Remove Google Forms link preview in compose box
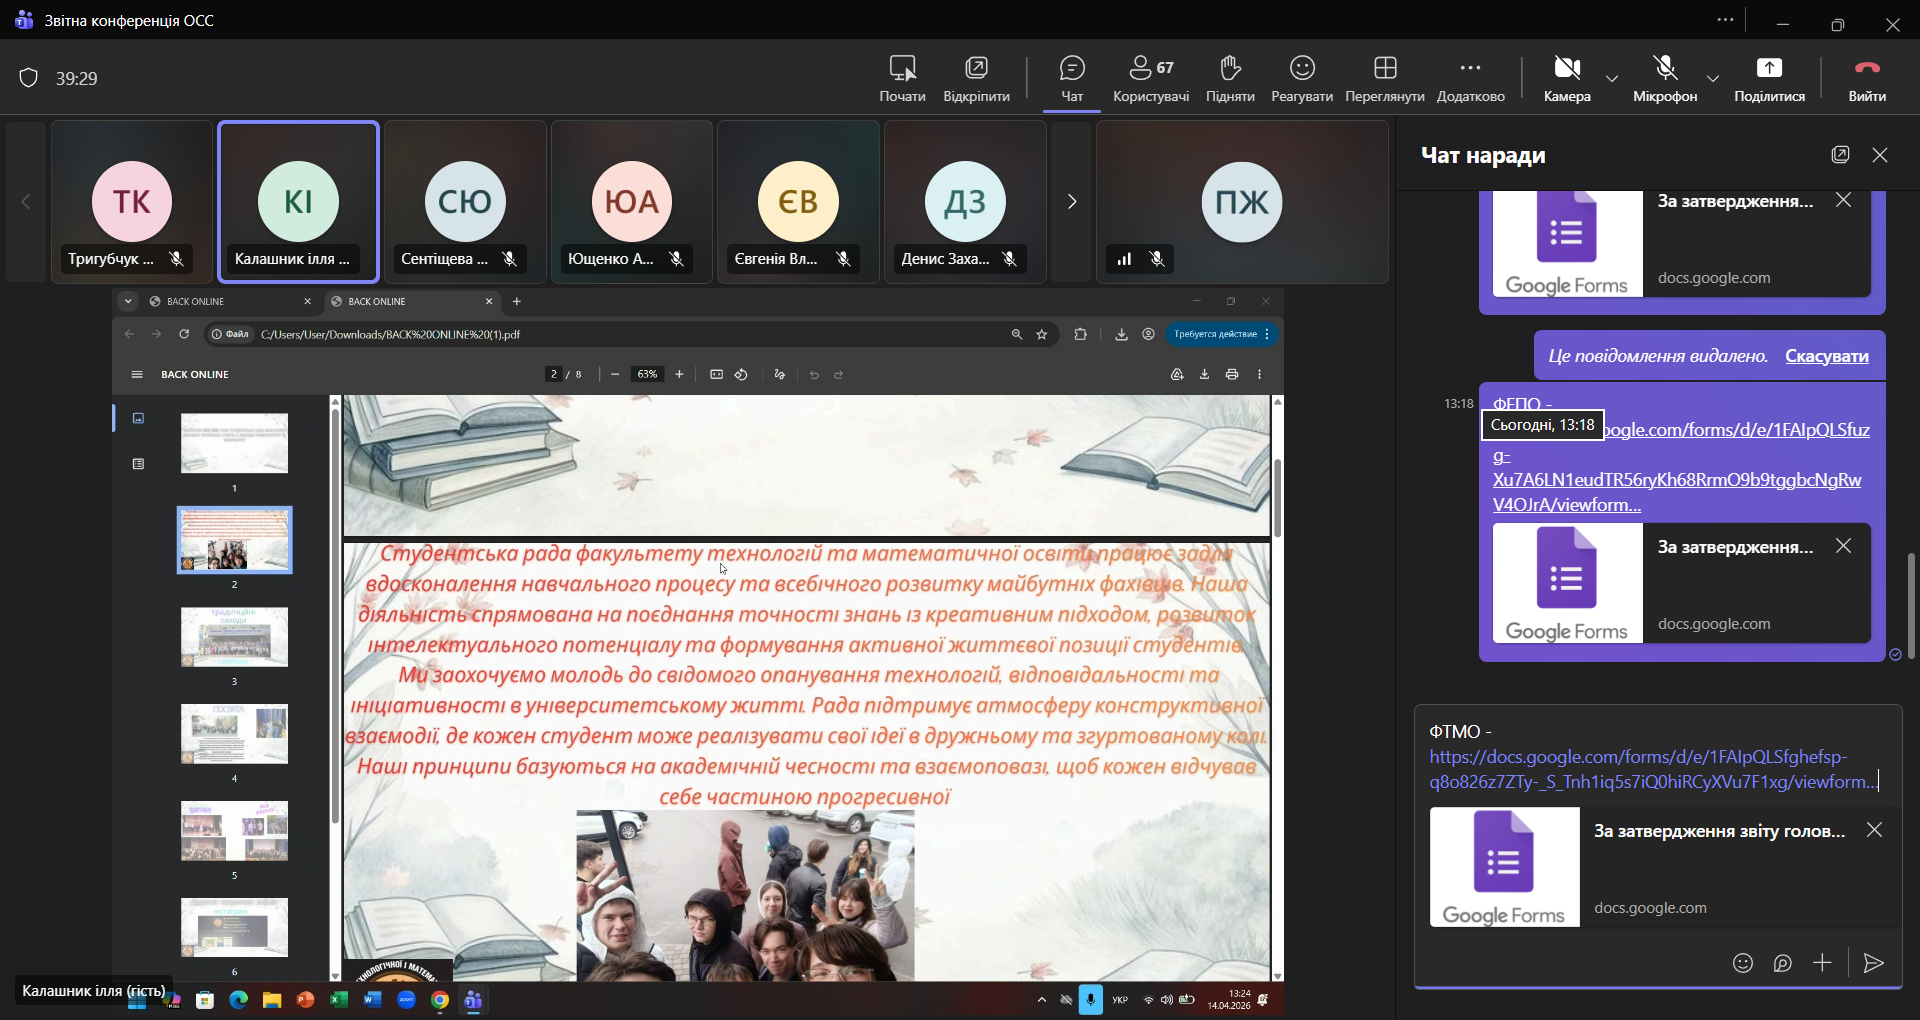Image resolution: width=1920 pixels, height=1020 pixels. 1874,830
